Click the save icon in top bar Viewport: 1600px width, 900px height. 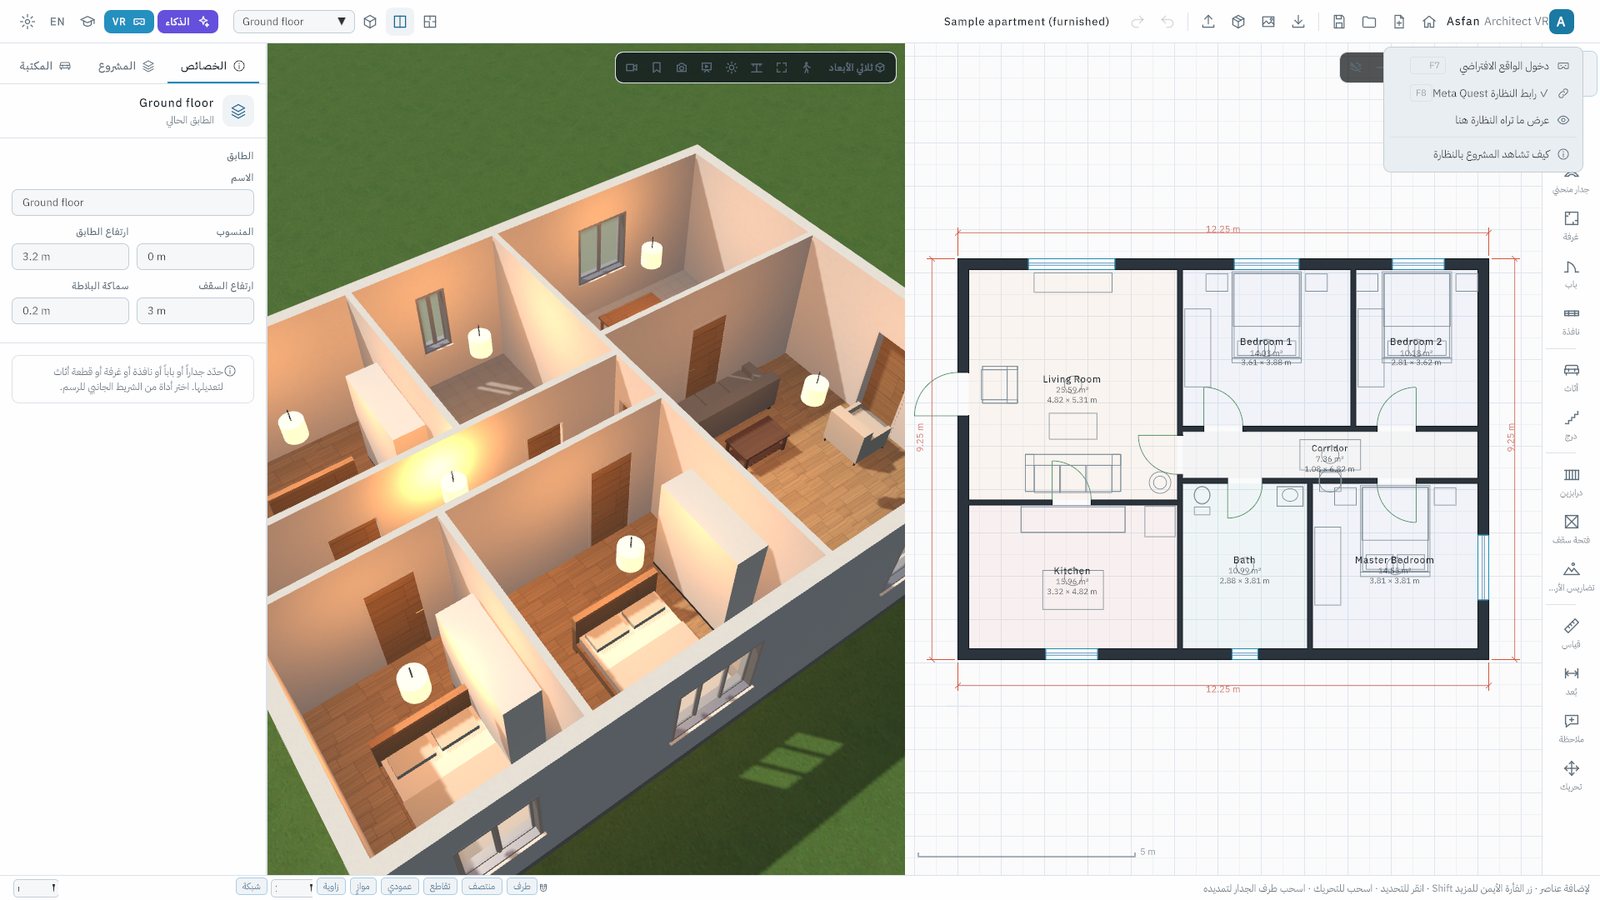click(x=1339, y=21)
